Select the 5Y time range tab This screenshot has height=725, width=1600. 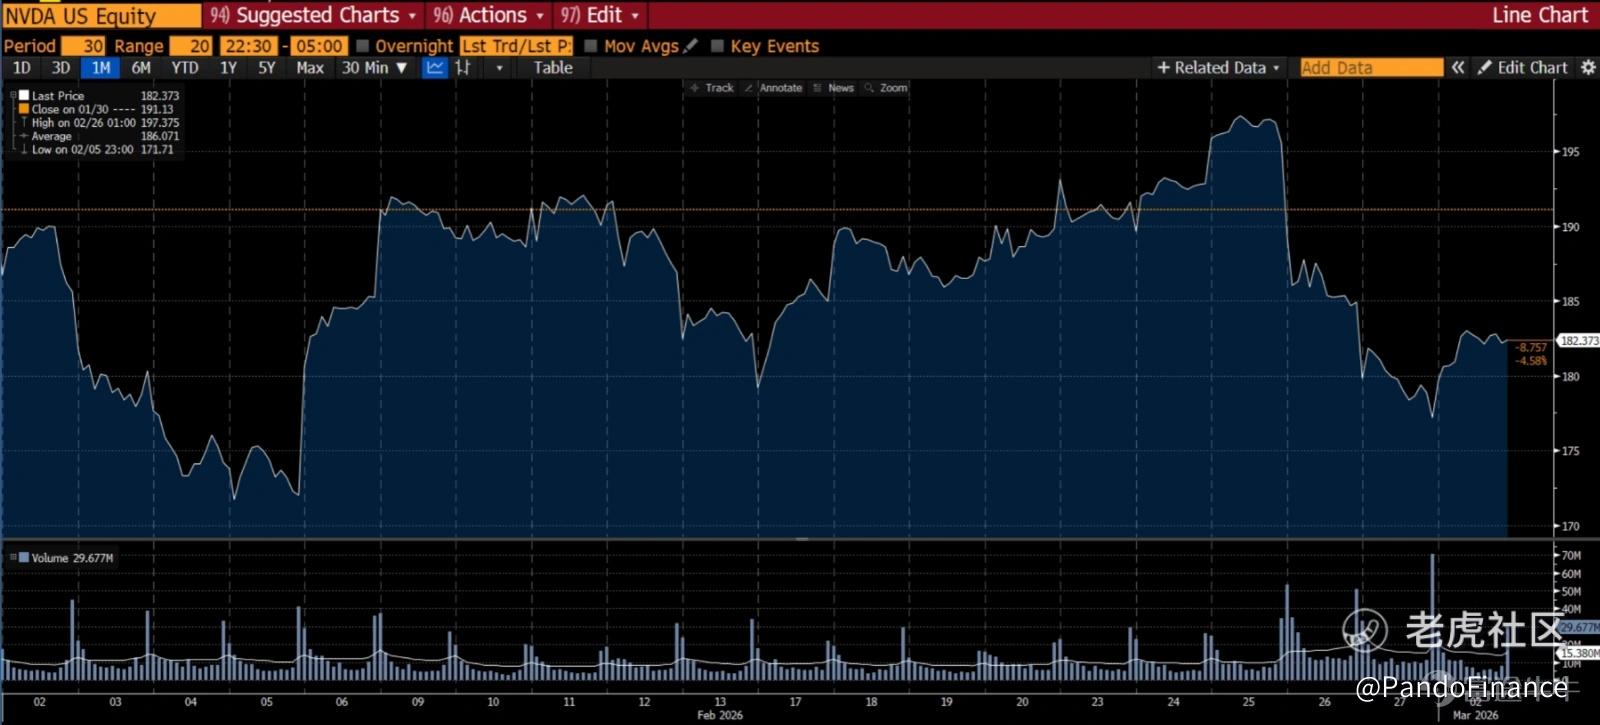tap(267, 68)
